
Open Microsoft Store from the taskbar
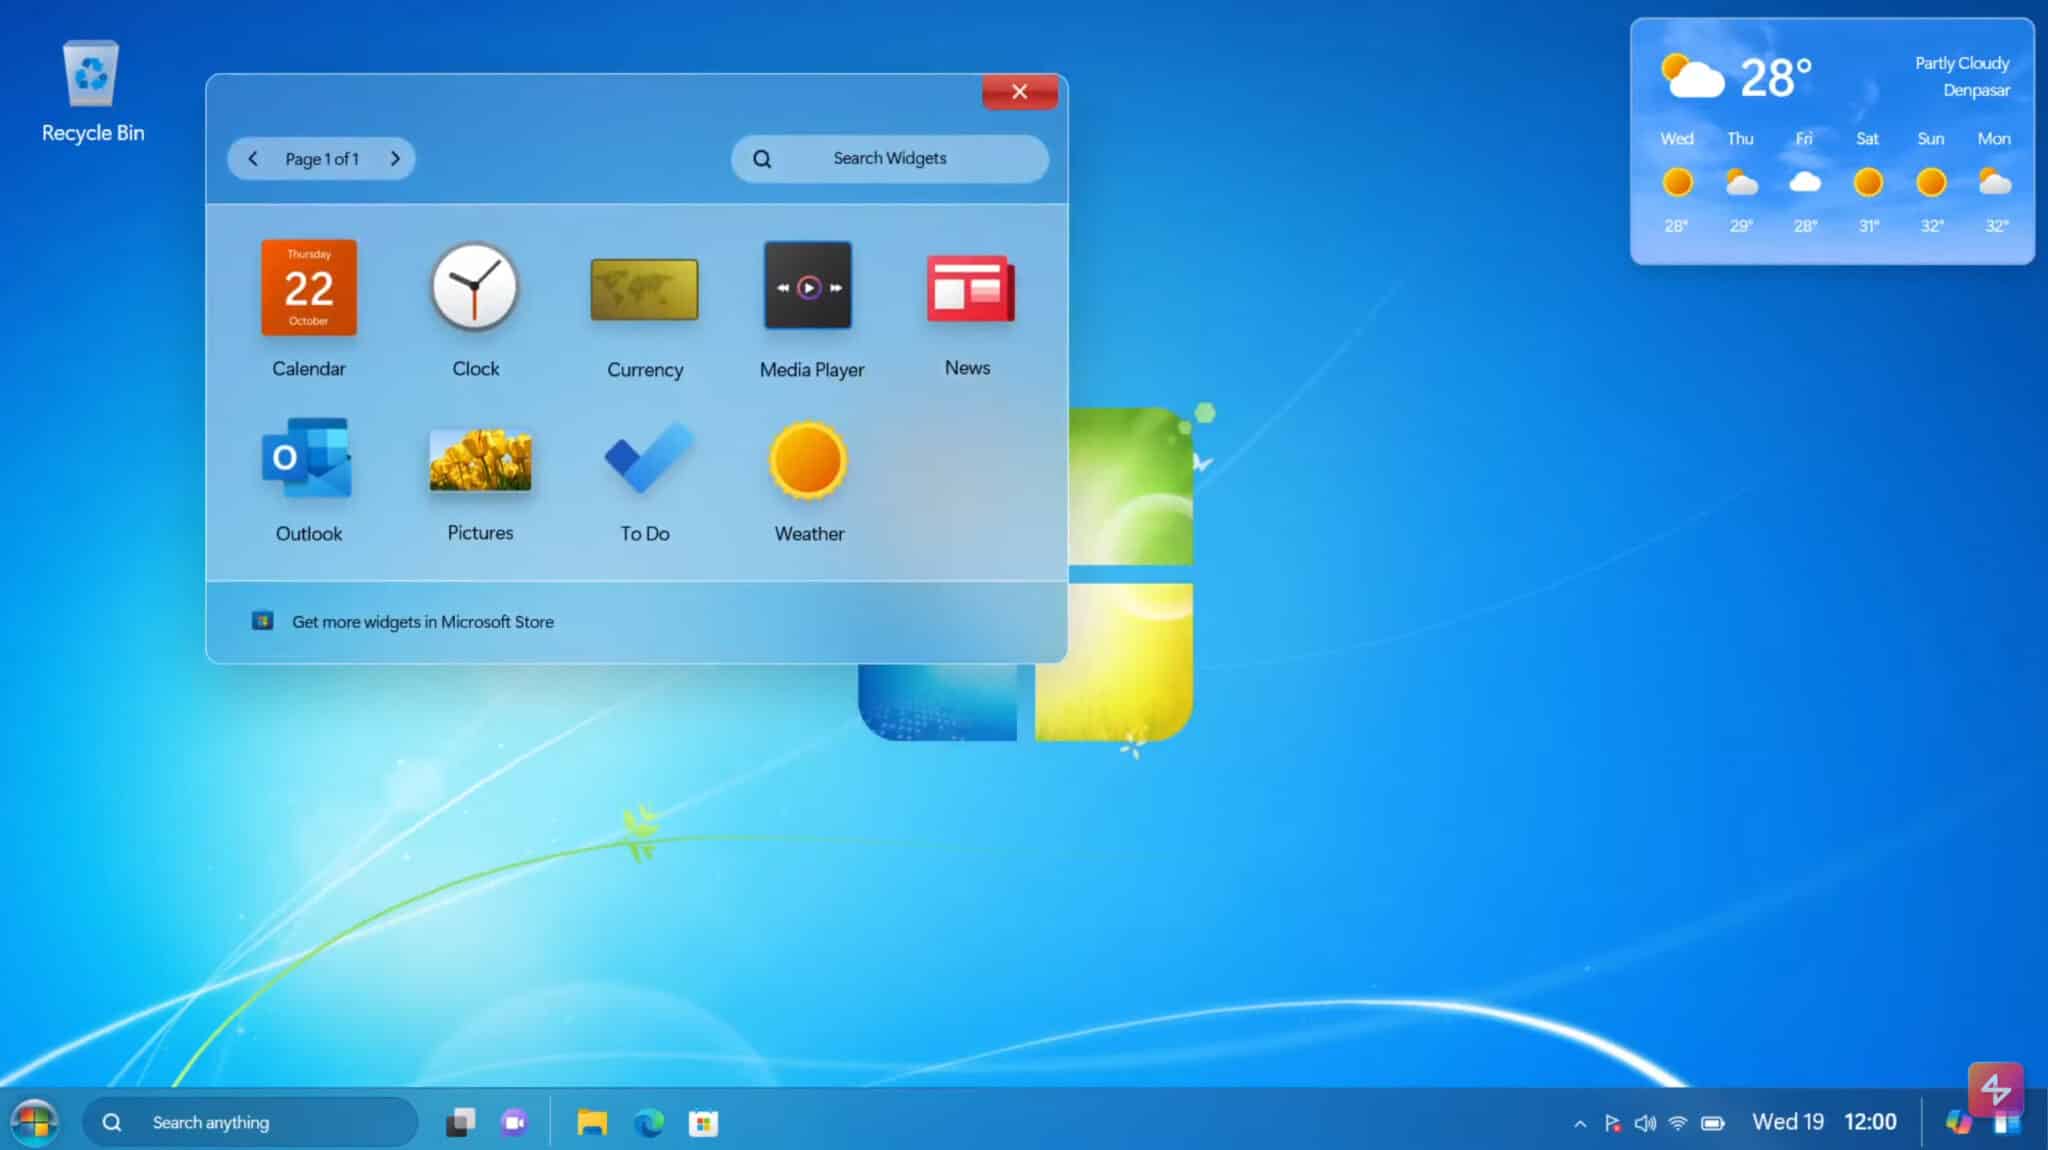[705, 1122]
